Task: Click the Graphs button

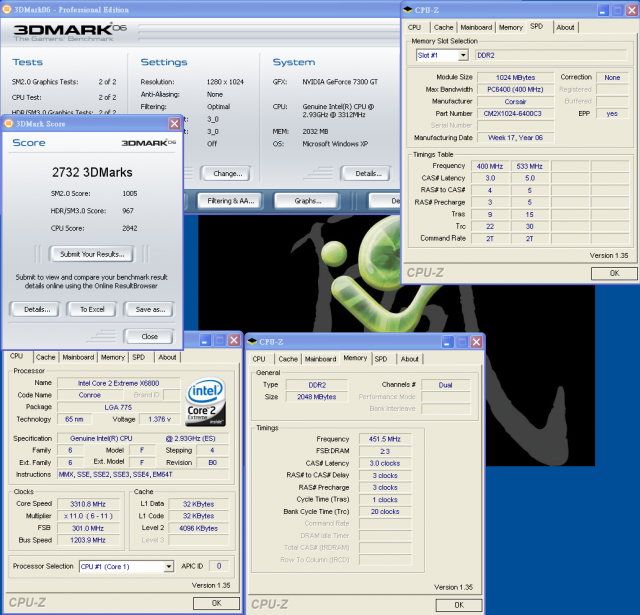Action: (307, 201)
